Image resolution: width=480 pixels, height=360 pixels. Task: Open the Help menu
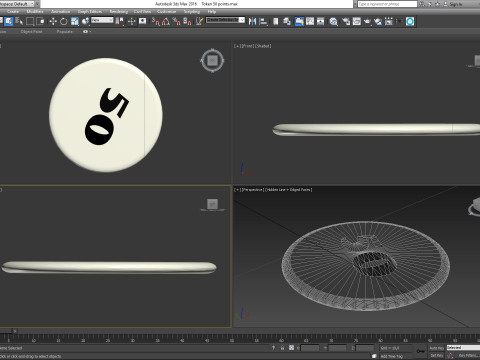tap(212, 12)
